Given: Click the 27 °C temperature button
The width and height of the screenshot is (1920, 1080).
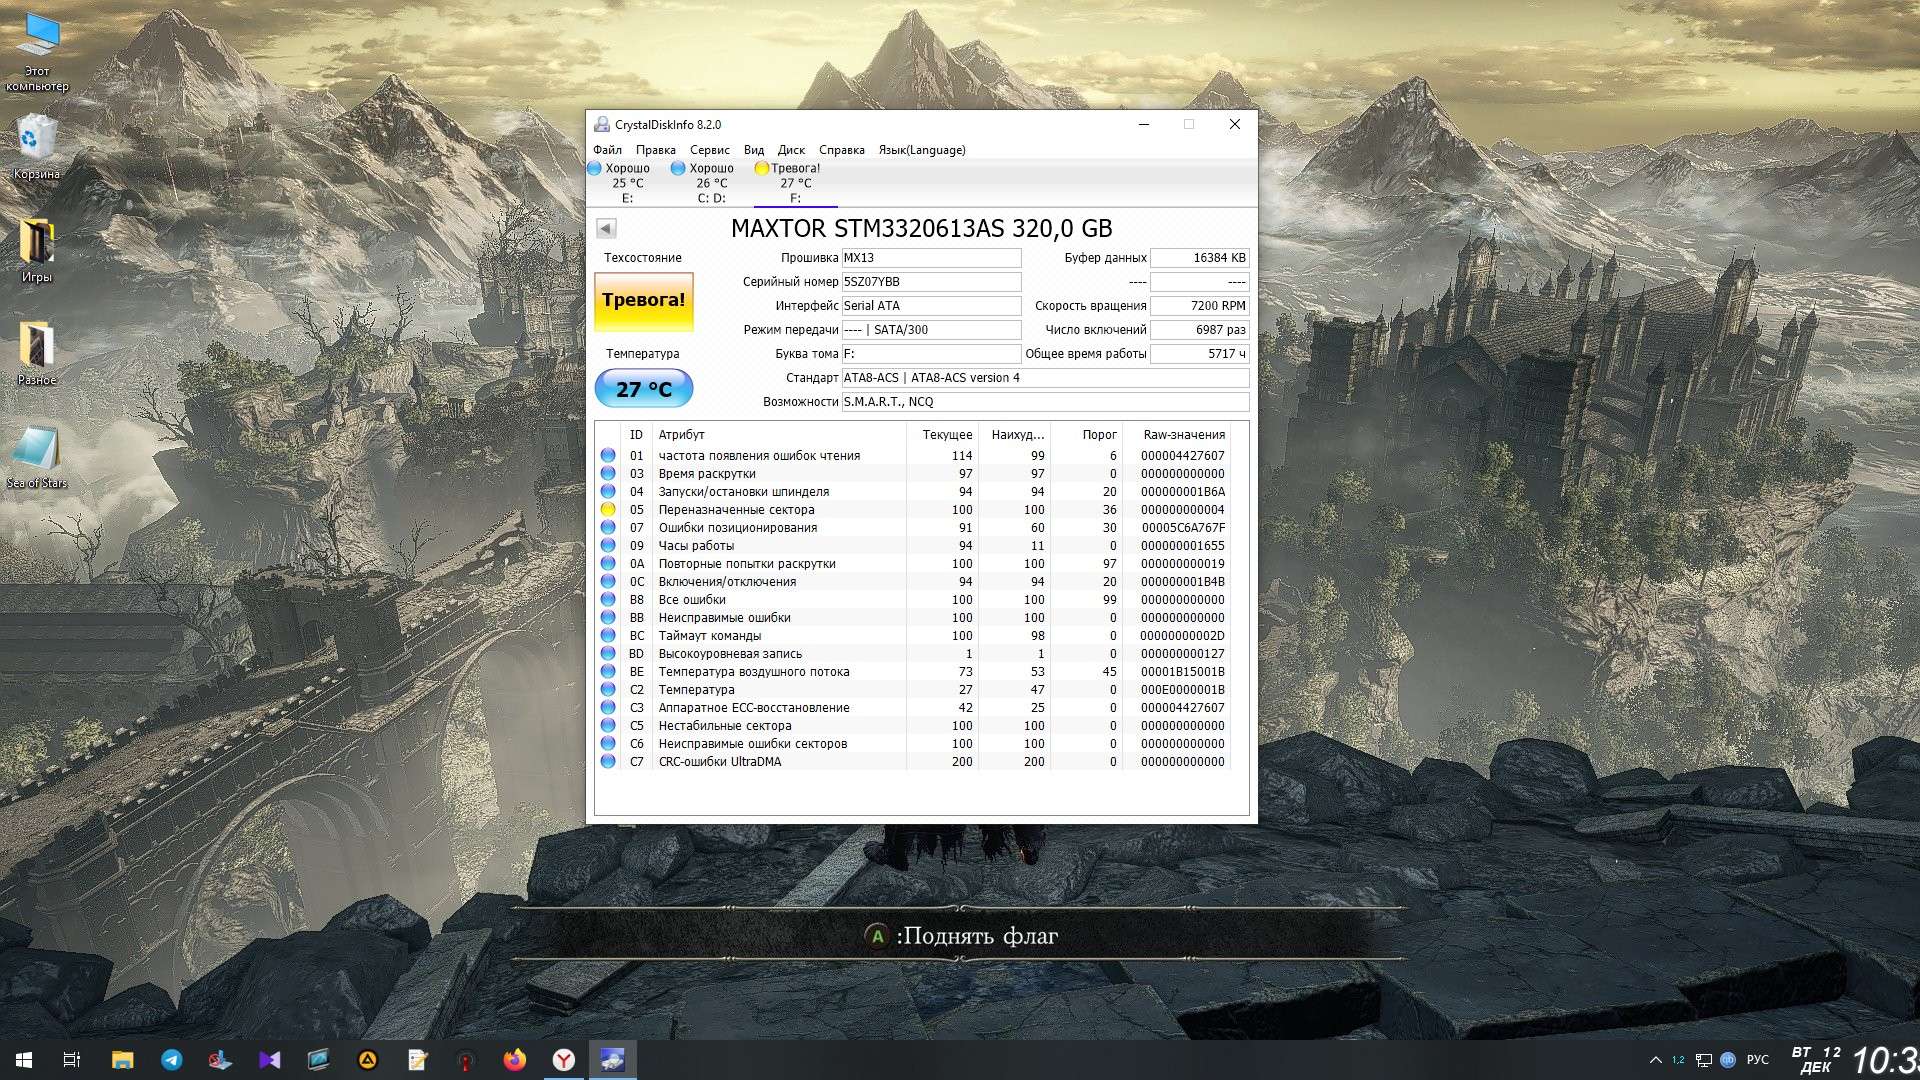Looking at the screenshot, I should (643, 389).
